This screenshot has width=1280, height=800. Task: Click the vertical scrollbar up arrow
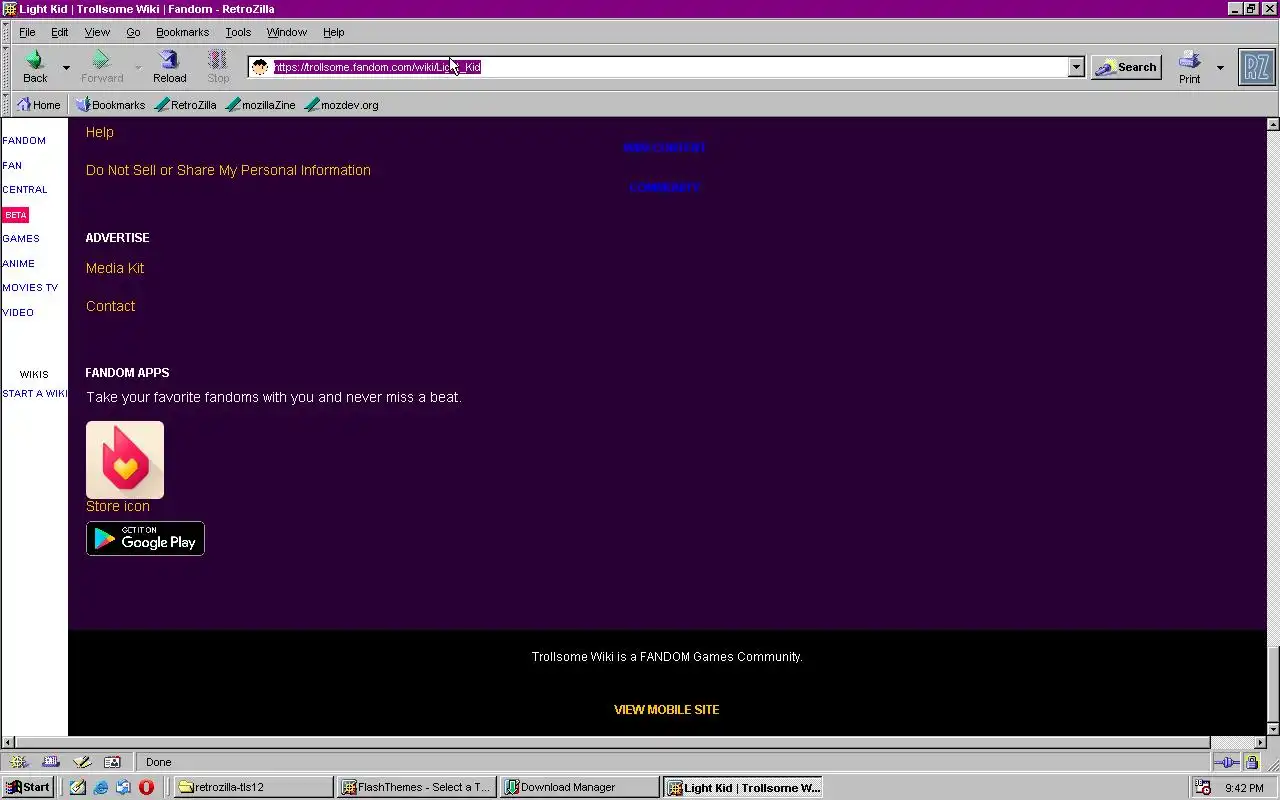(1273, 125)
